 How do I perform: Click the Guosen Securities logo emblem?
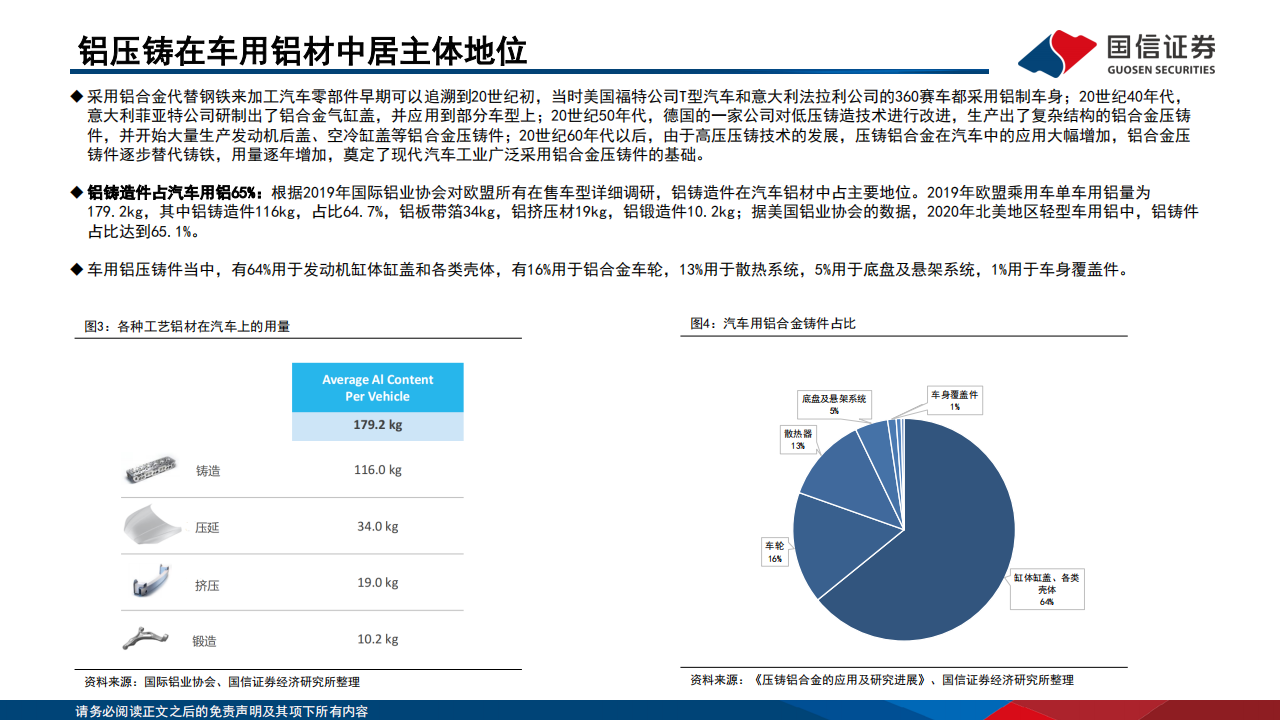click(x=1057, y=53)
